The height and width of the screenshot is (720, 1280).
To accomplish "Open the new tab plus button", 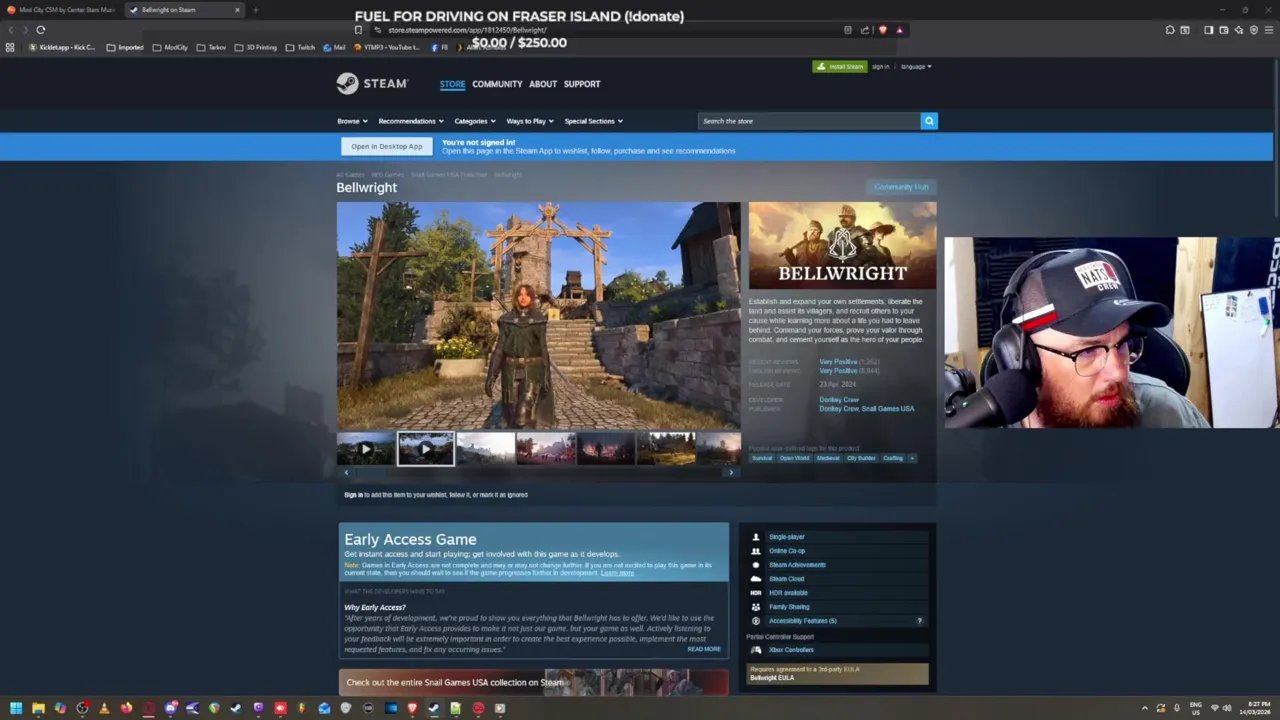I will click(x=255, y=10).
